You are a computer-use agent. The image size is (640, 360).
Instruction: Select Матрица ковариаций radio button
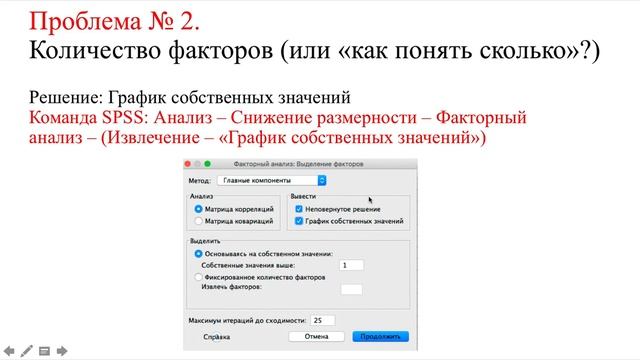198,221
